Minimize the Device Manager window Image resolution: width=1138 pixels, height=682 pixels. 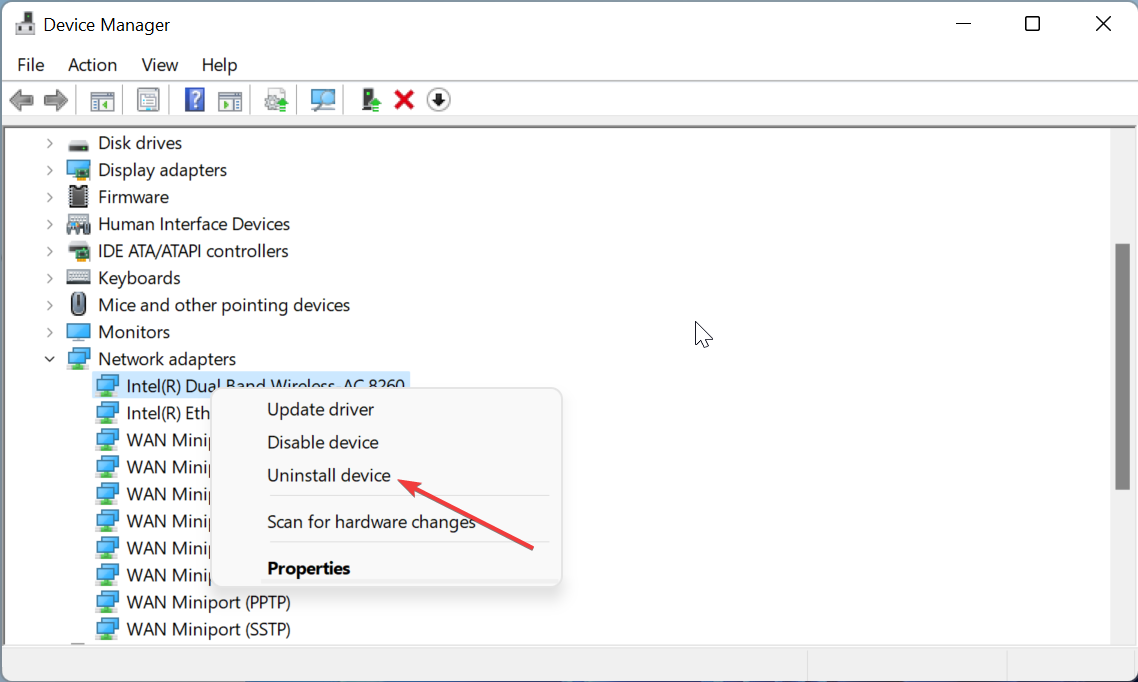click(x=963, y=24)
